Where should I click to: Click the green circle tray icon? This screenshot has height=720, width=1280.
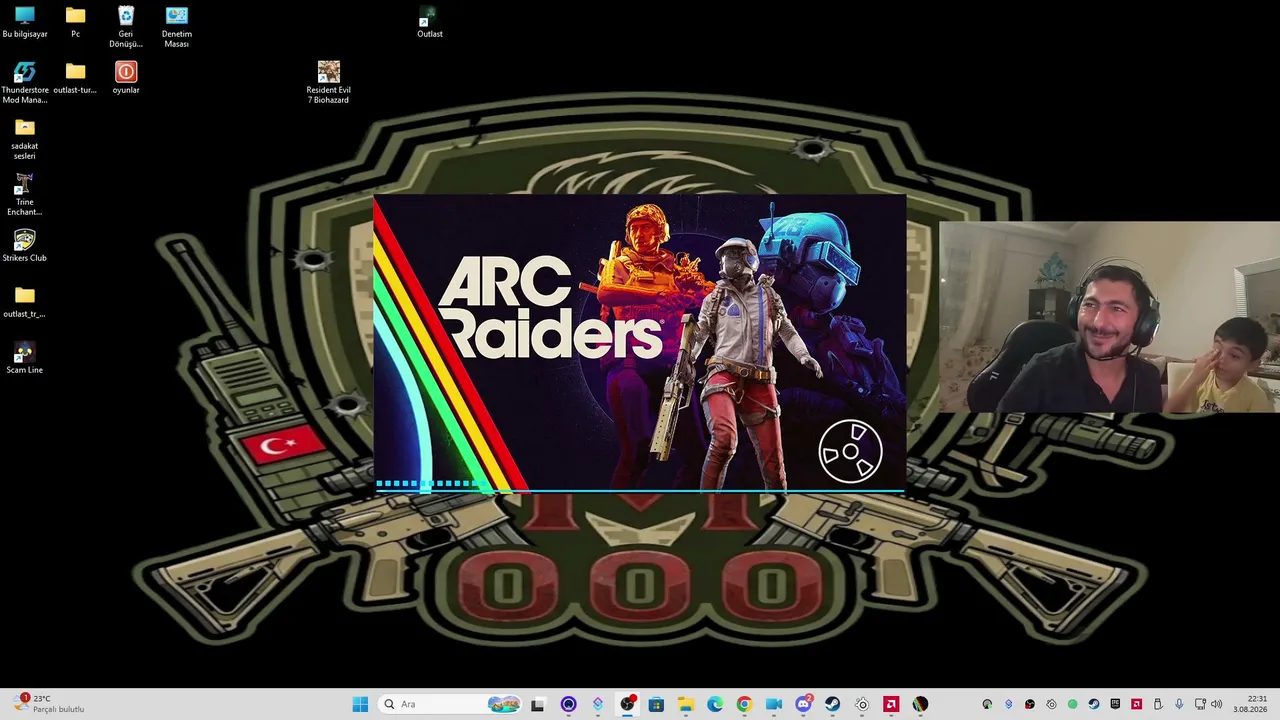tap(1072, 704)
